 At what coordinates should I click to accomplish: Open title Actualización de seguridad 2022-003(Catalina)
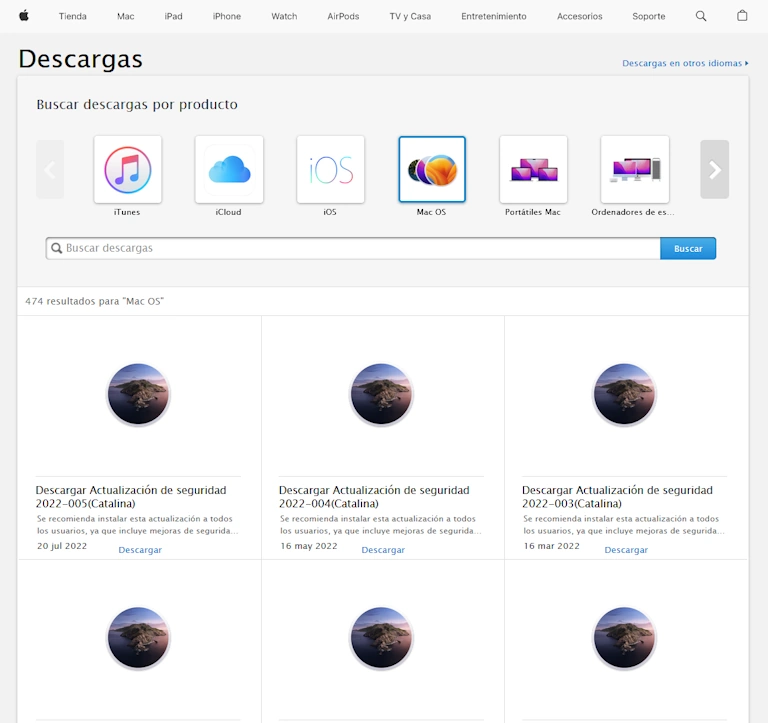point(617,497)
